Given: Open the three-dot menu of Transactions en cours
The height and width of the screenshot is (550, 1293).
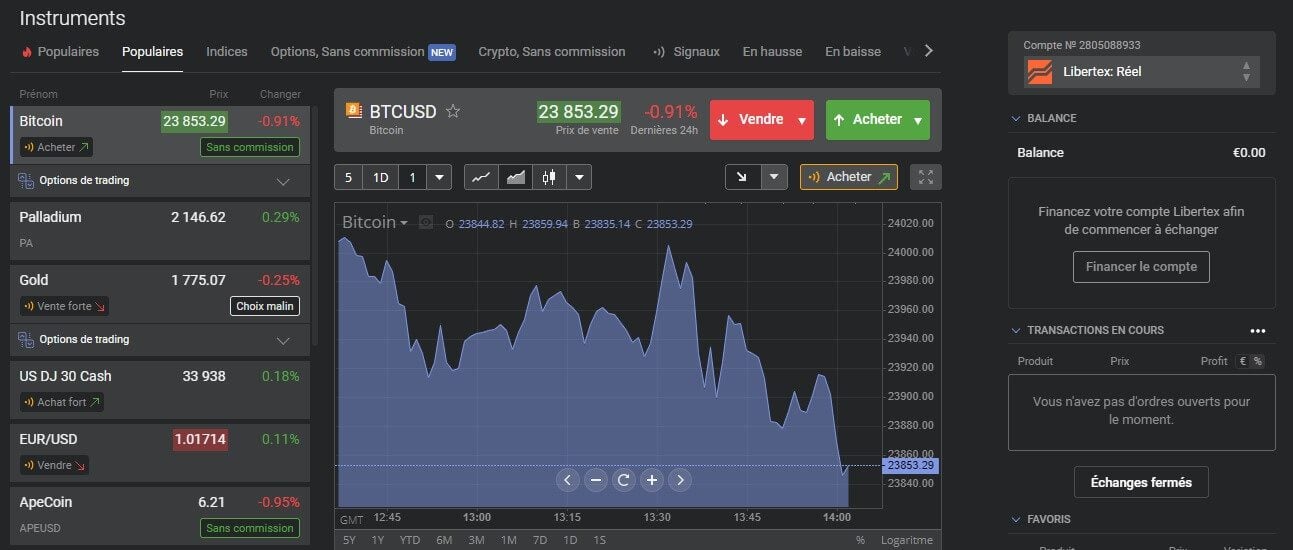Looking at the screenshot, I should 1257,331.
